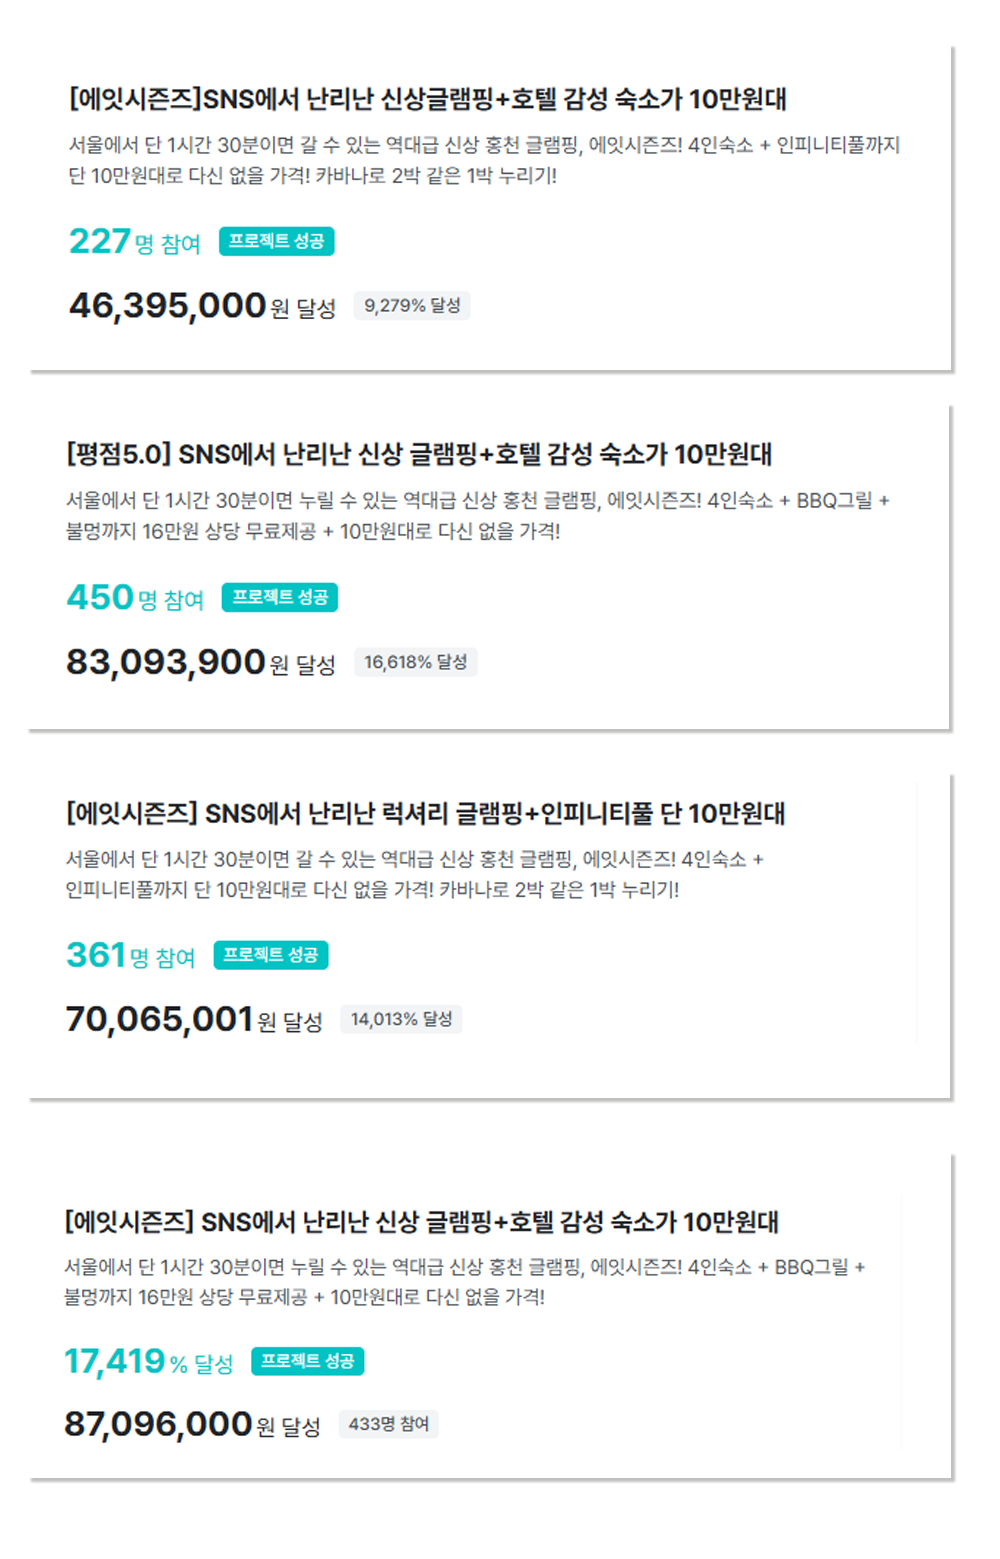Select the 433명 참여 tag
The width and height of the screenshot is (1000, 1559).
pos(389,1424)
